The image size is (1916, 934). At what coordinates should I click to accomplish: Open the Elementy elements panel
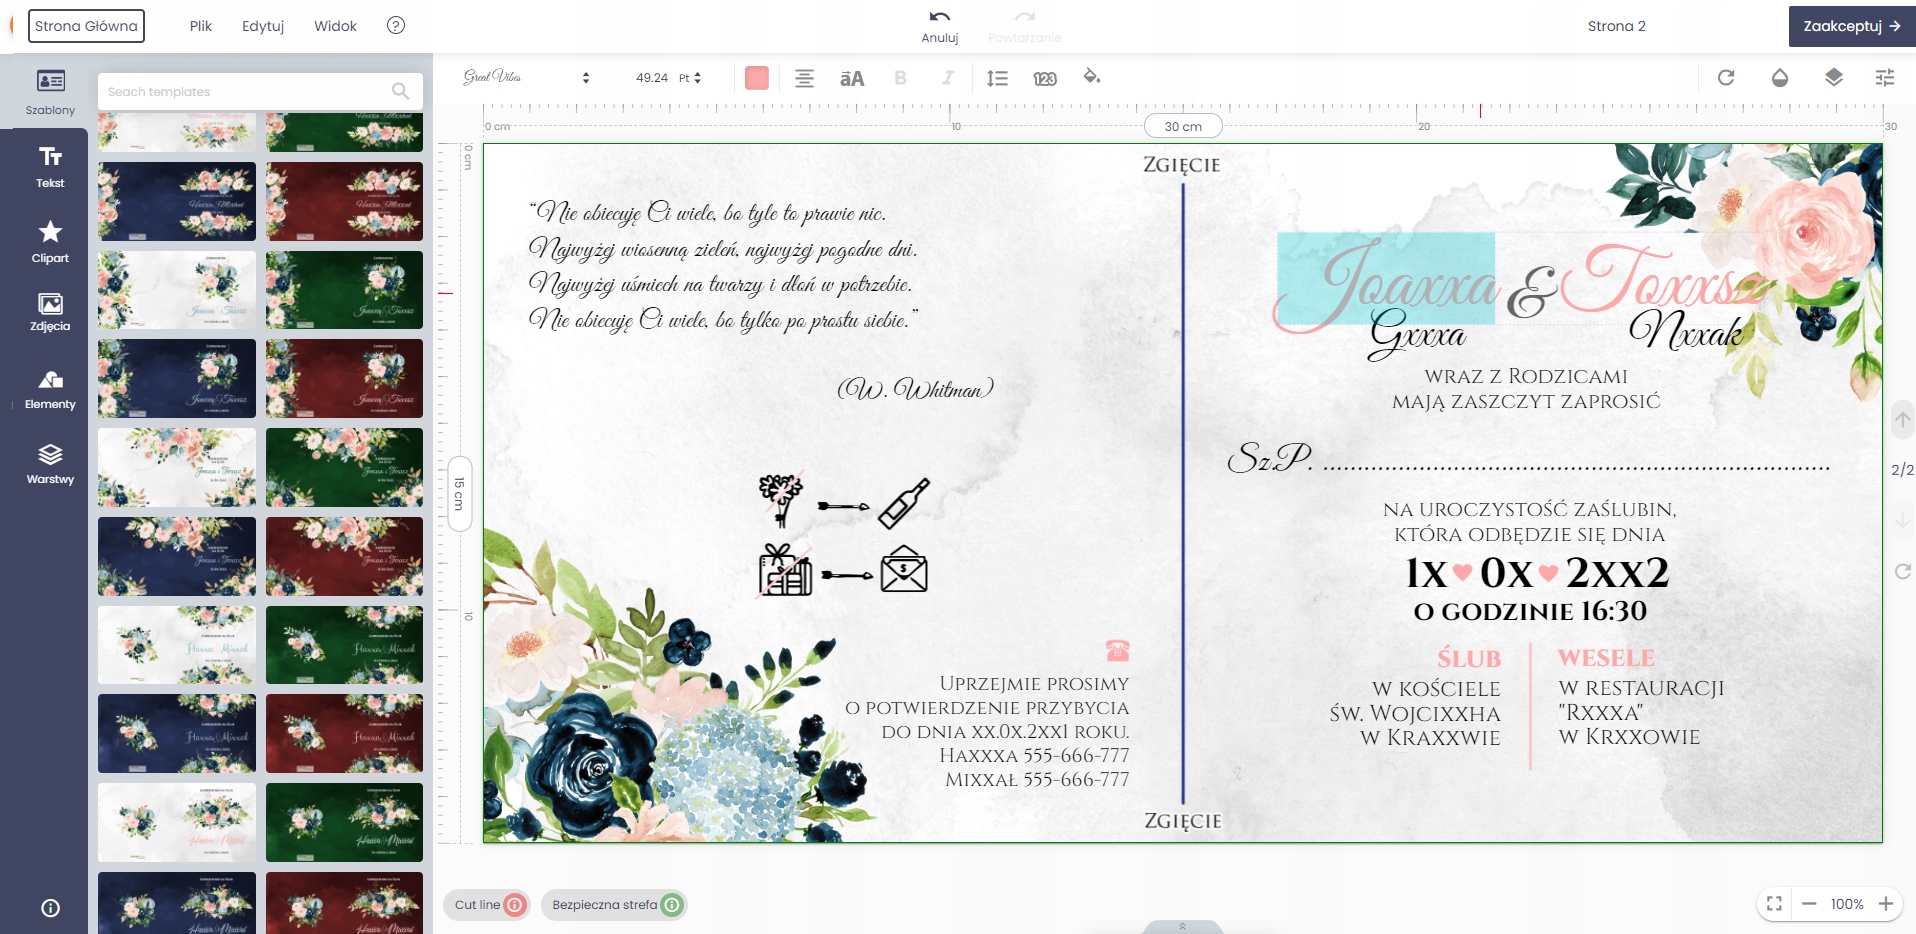(50, 390)
